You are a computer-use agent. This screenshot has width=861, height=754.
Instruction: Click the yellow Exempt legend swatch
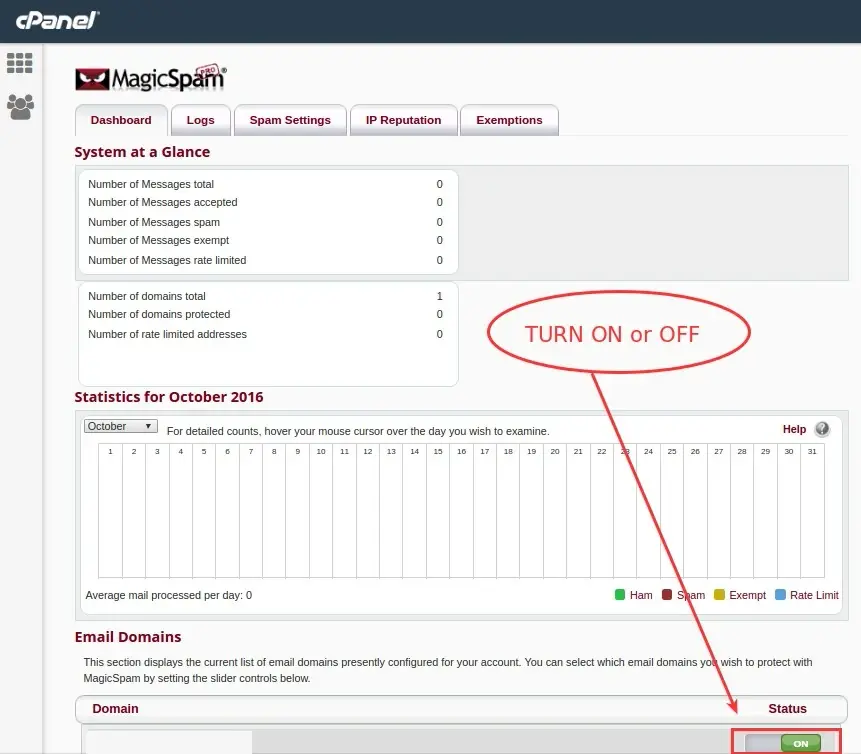click(719, 595)
